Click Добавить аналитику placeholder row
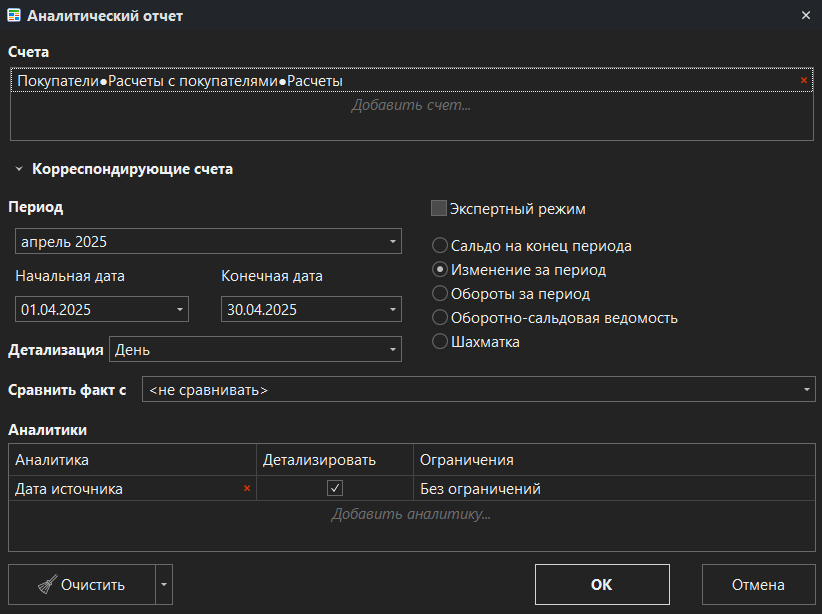The width and height of the screenshot is (822, 614). (x=410, y=515)
